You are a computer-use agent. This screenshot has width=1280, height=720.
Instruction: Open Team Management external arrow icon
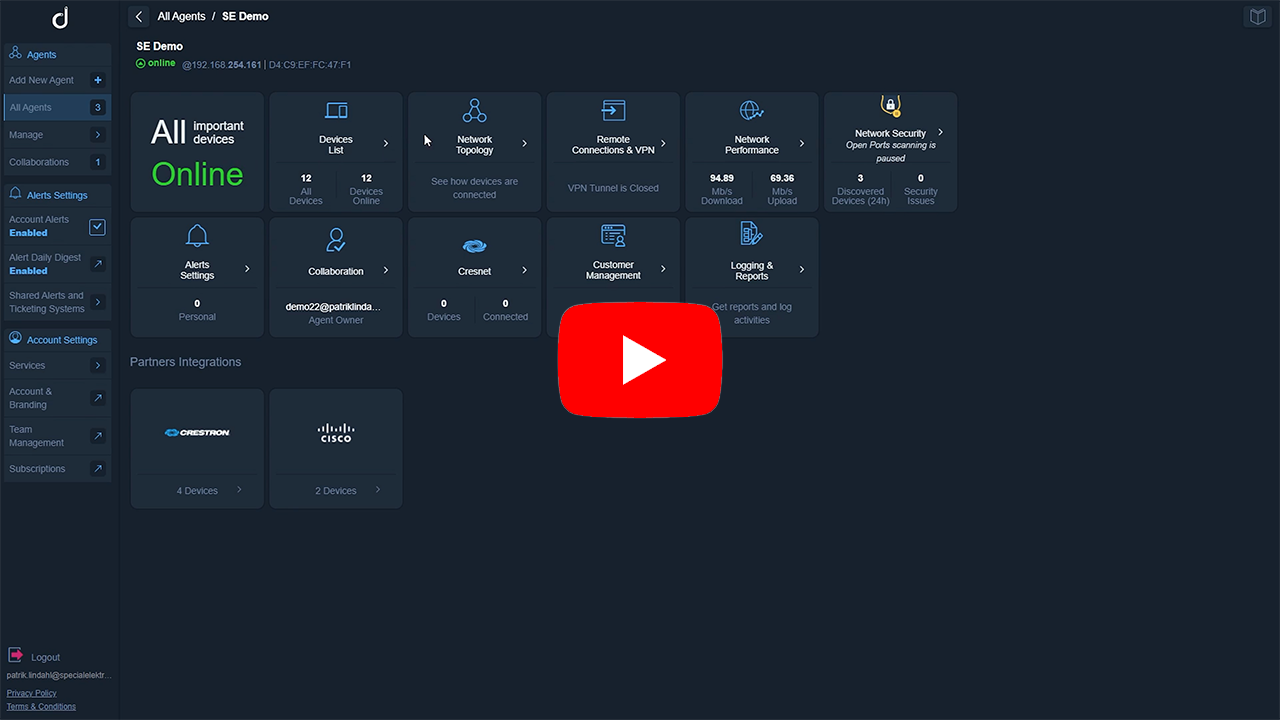(97, 436)
